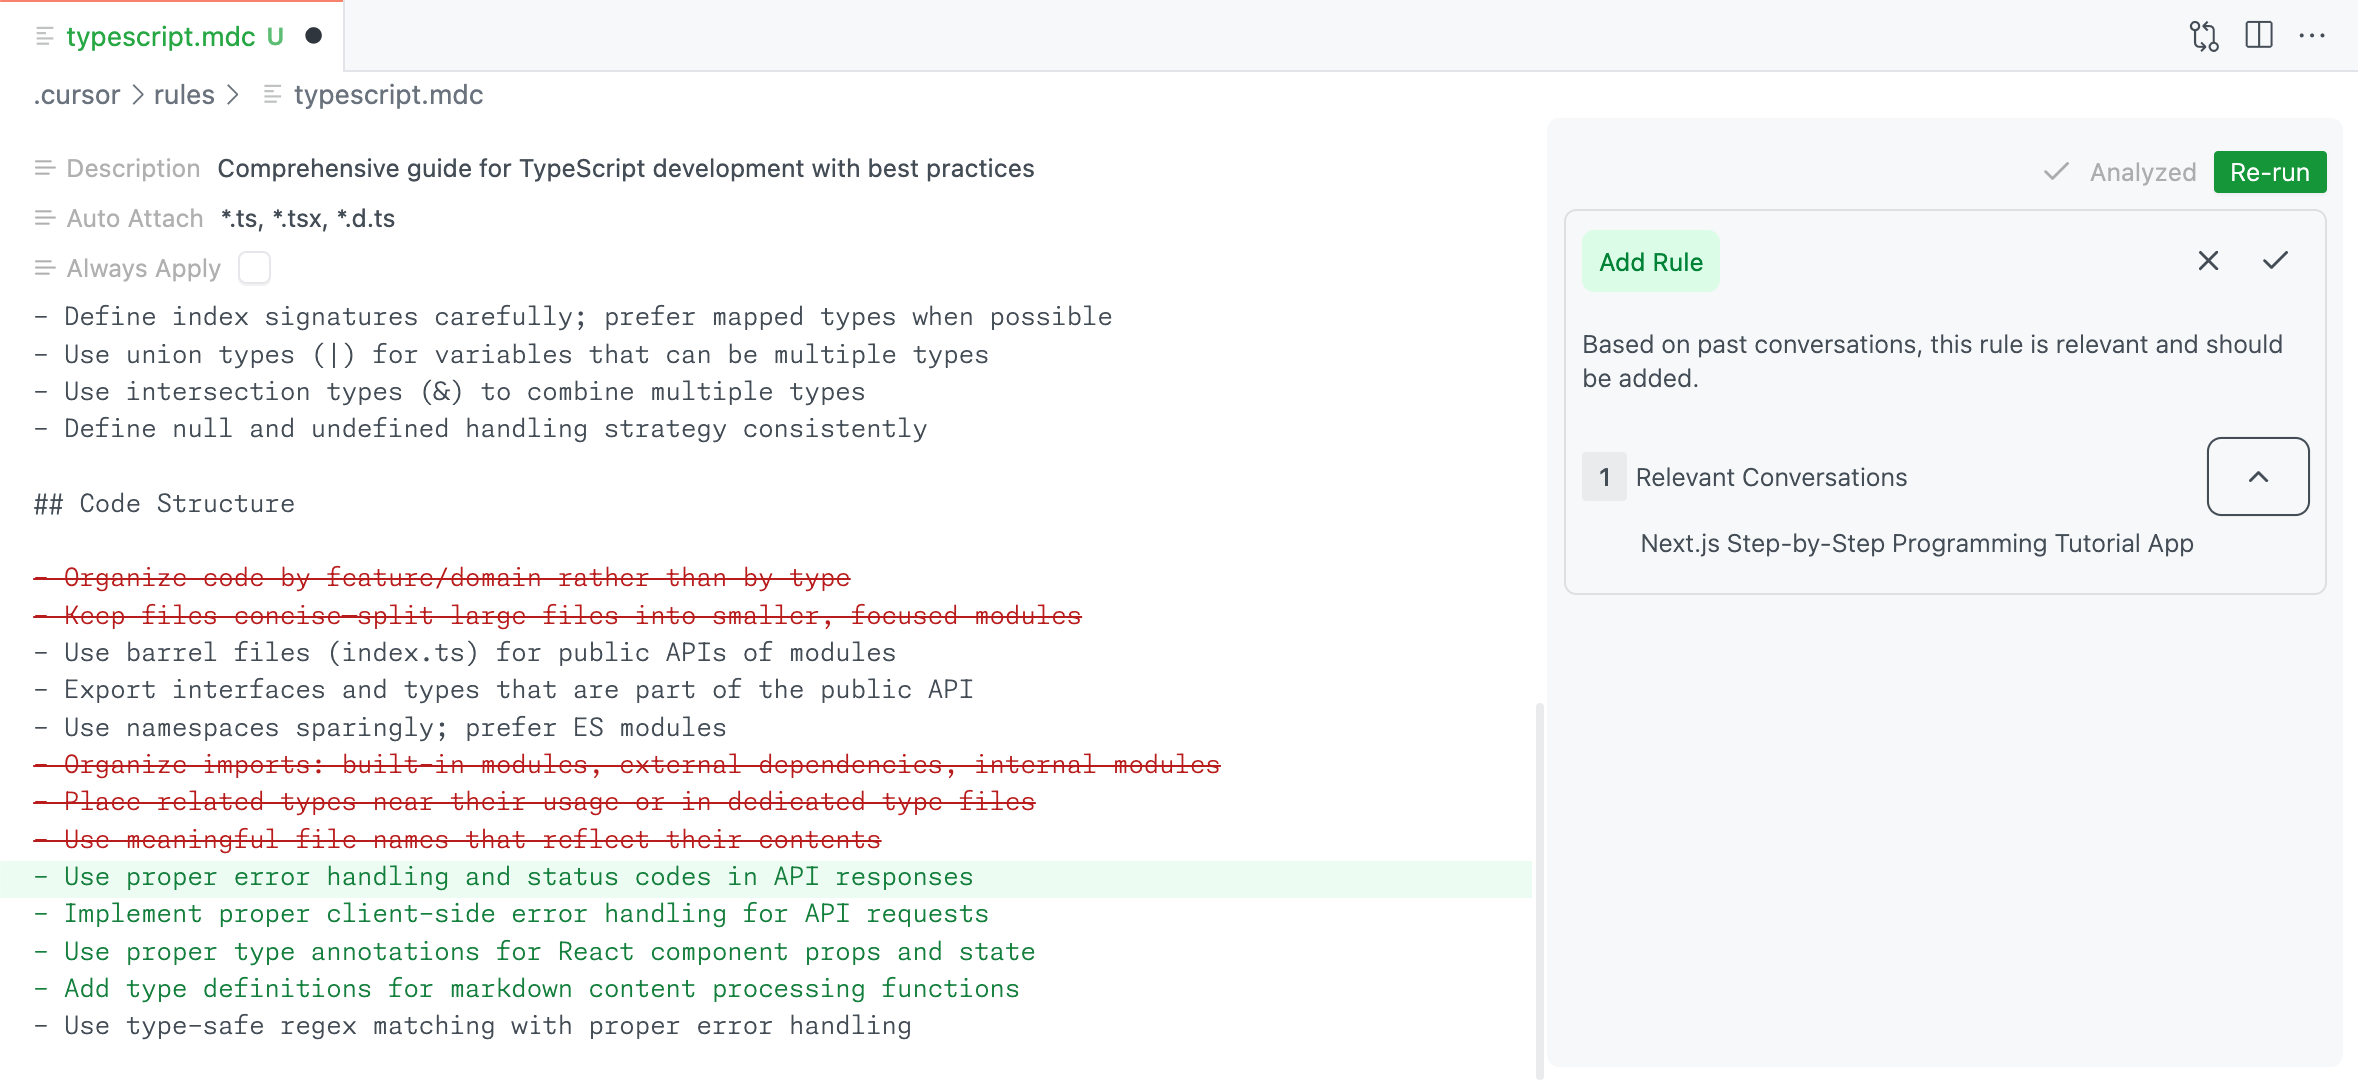Click the property icon beside Auto Attach
2358x1083 pixels.
pos(44,218)
